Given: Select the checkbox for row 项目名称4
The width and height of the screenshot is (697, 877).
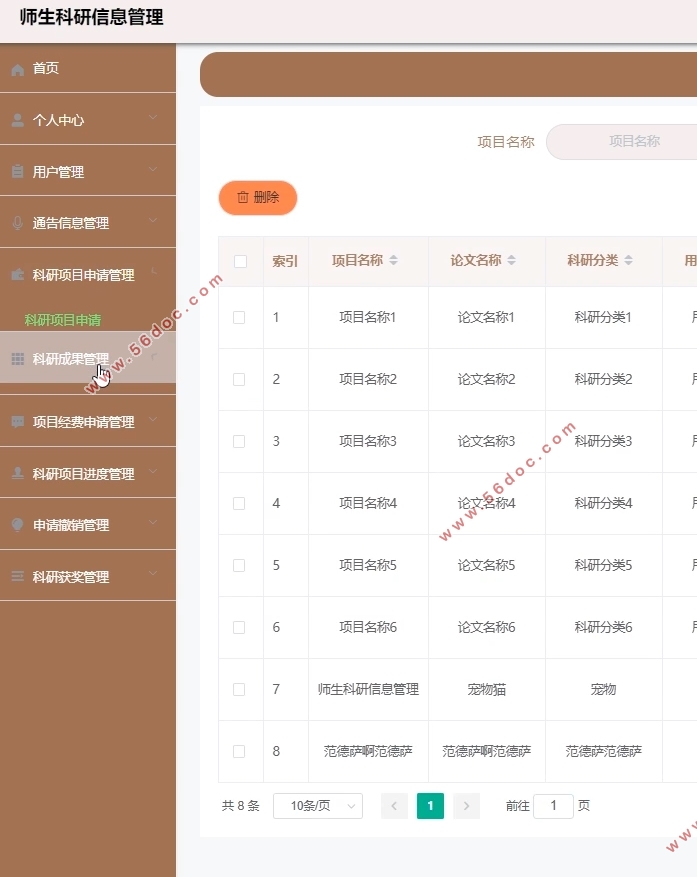Looking at the screenshot, I should tap(239, 503).
